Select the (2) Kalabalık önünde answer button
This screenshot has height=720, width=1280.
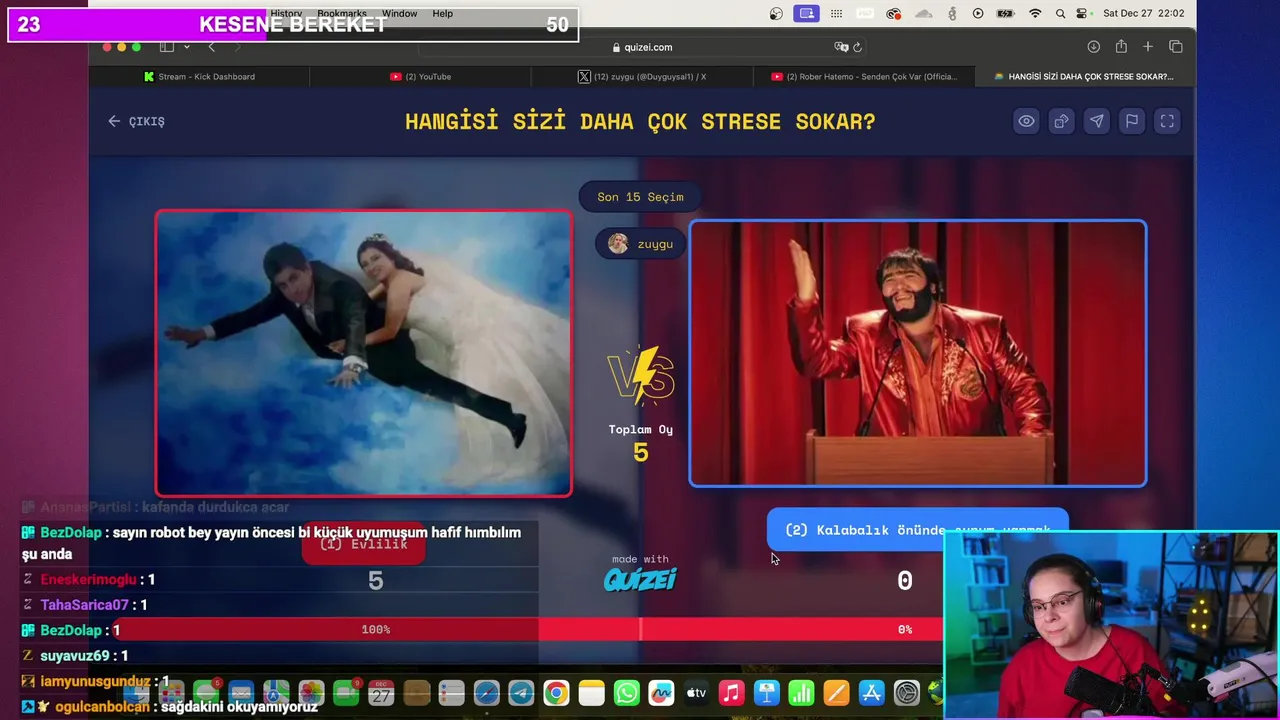[x=917, y=530]
